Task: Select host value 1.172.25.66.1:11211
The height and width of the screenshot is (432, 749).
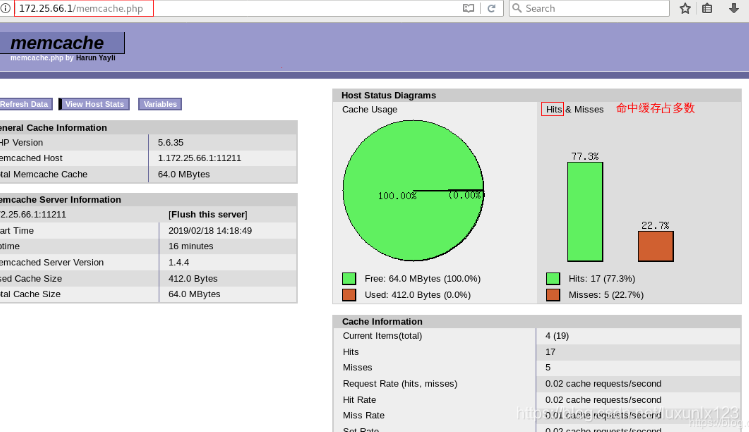Action: 199,158
